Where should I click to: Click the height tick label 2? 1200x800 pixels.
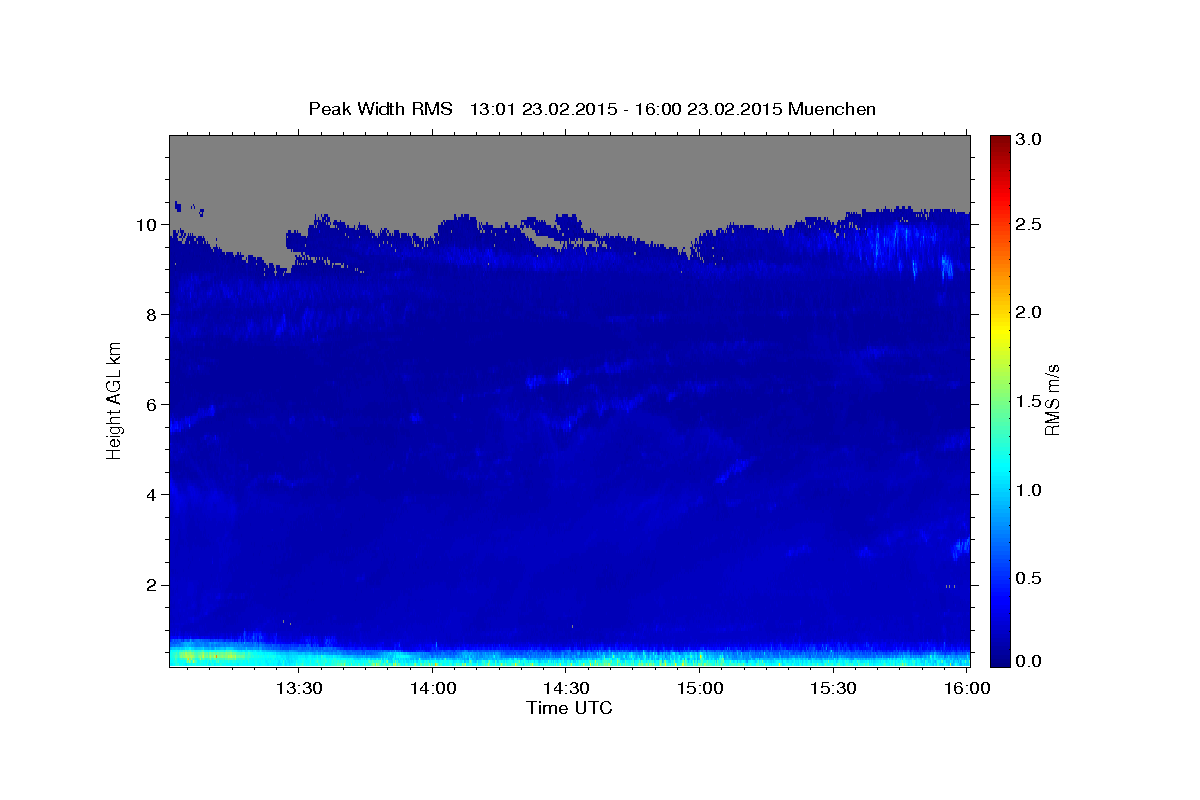pos(152,585)
